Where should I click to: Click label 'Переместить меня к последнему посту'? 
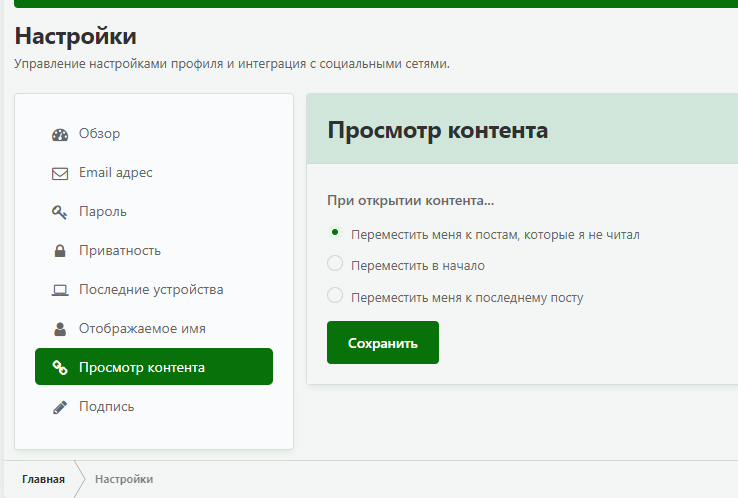tap(467, 298)
